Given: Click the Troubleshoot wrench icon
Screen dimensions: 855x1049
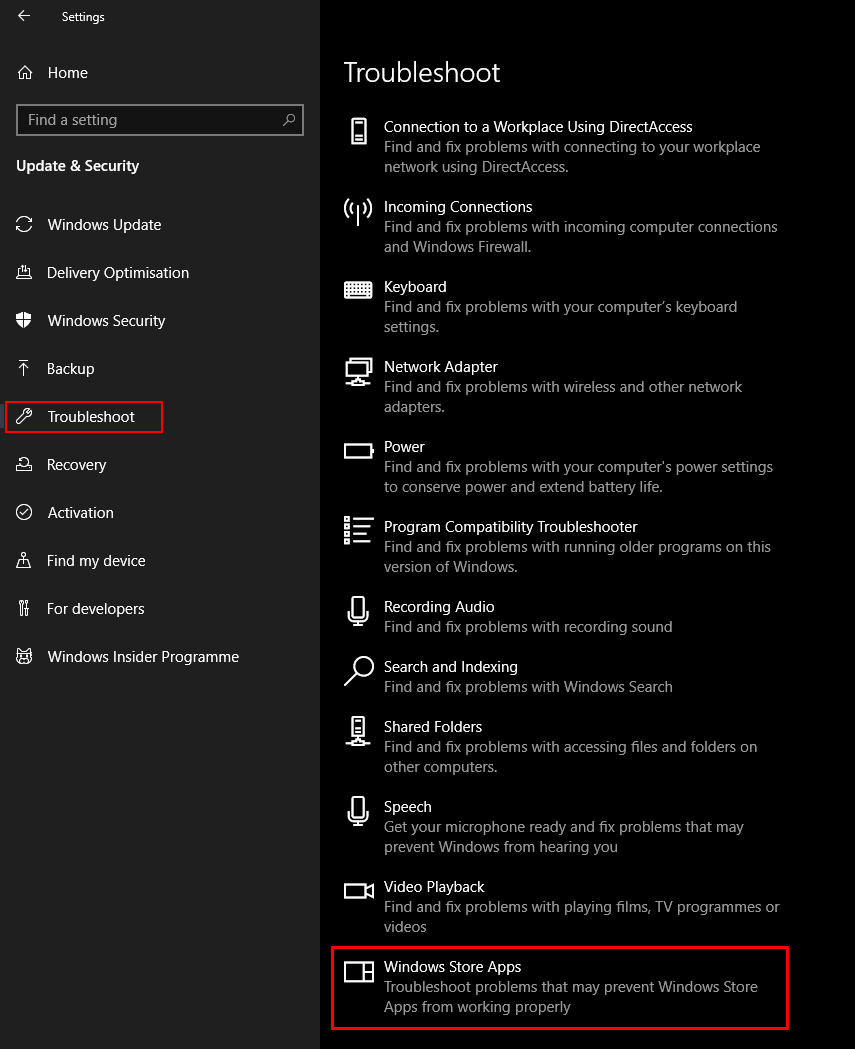Looking at the screenshot, I should tap(24, 416).
